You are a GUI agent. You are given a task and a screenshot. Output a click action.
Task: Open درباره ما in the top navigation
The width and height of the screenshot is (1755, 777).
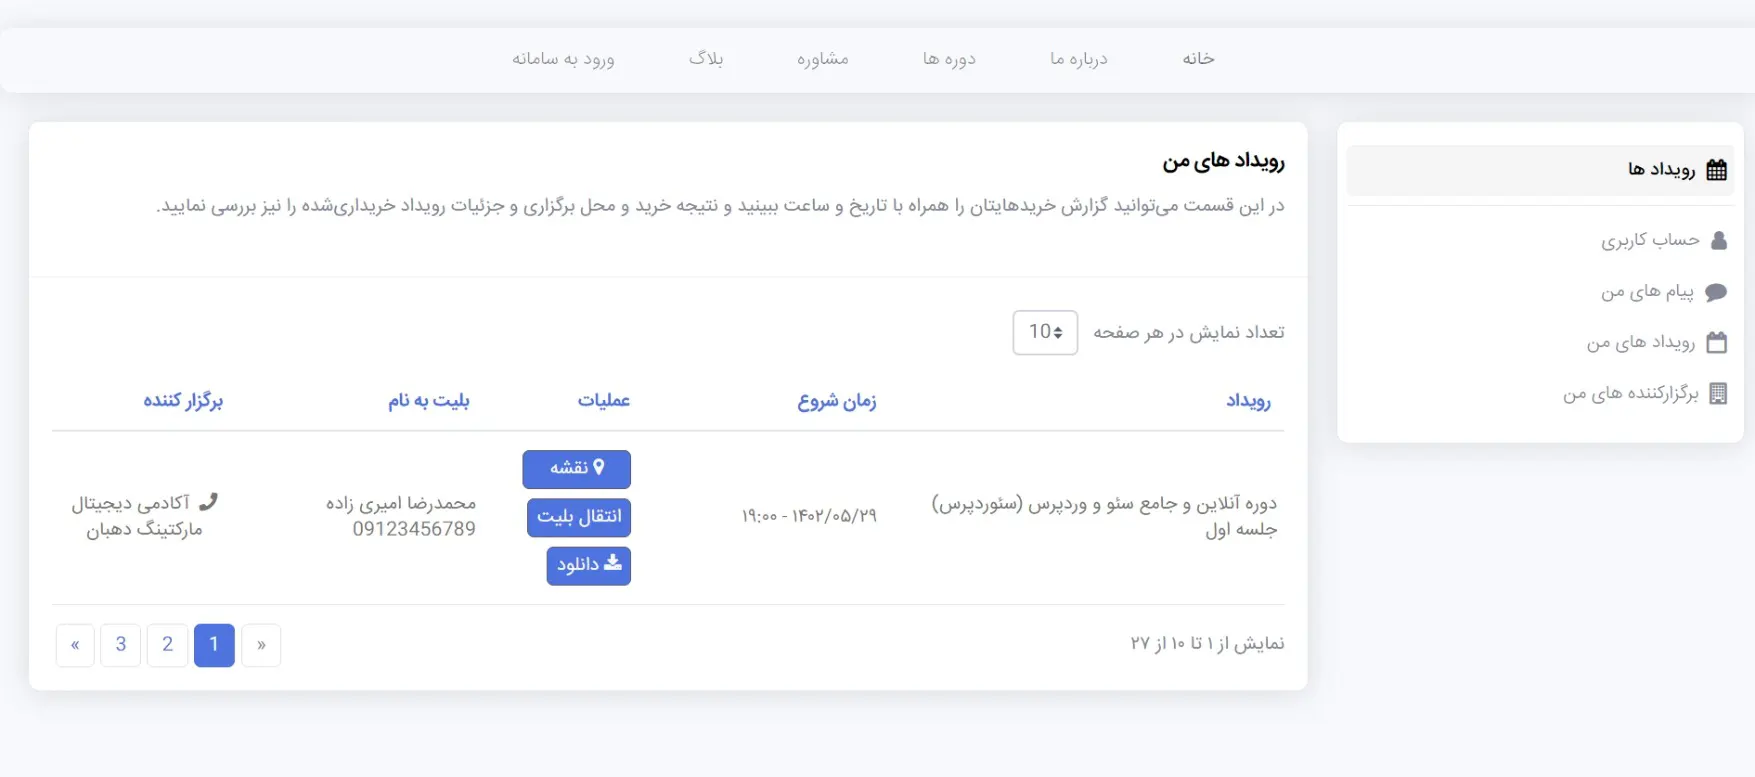[x=1078, y=59]
